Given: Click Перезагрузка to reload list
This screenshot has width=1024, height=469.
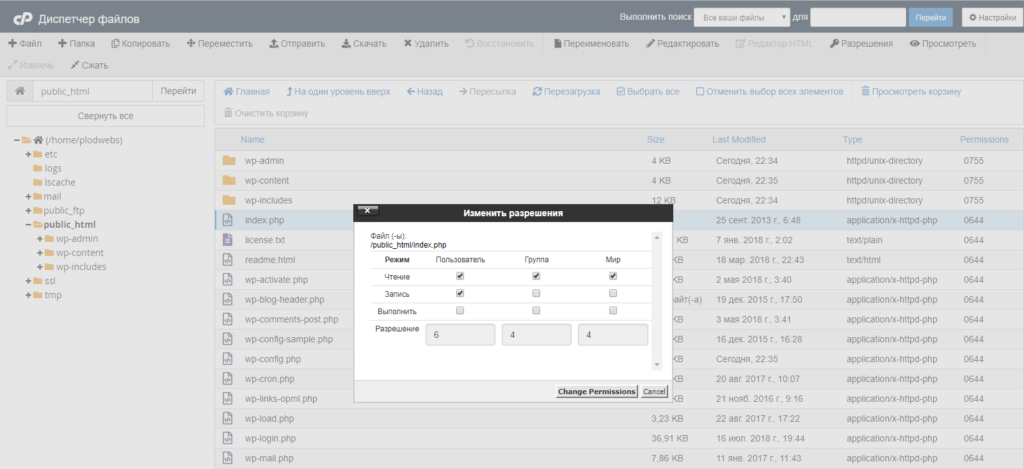Looking at the screenshot, I should tap(566, 91).
